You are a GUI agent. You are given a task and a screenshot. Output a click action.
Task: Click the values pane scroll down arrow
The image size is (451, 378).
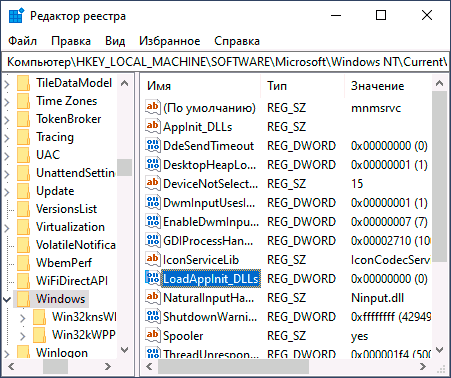tap(439, 350)
